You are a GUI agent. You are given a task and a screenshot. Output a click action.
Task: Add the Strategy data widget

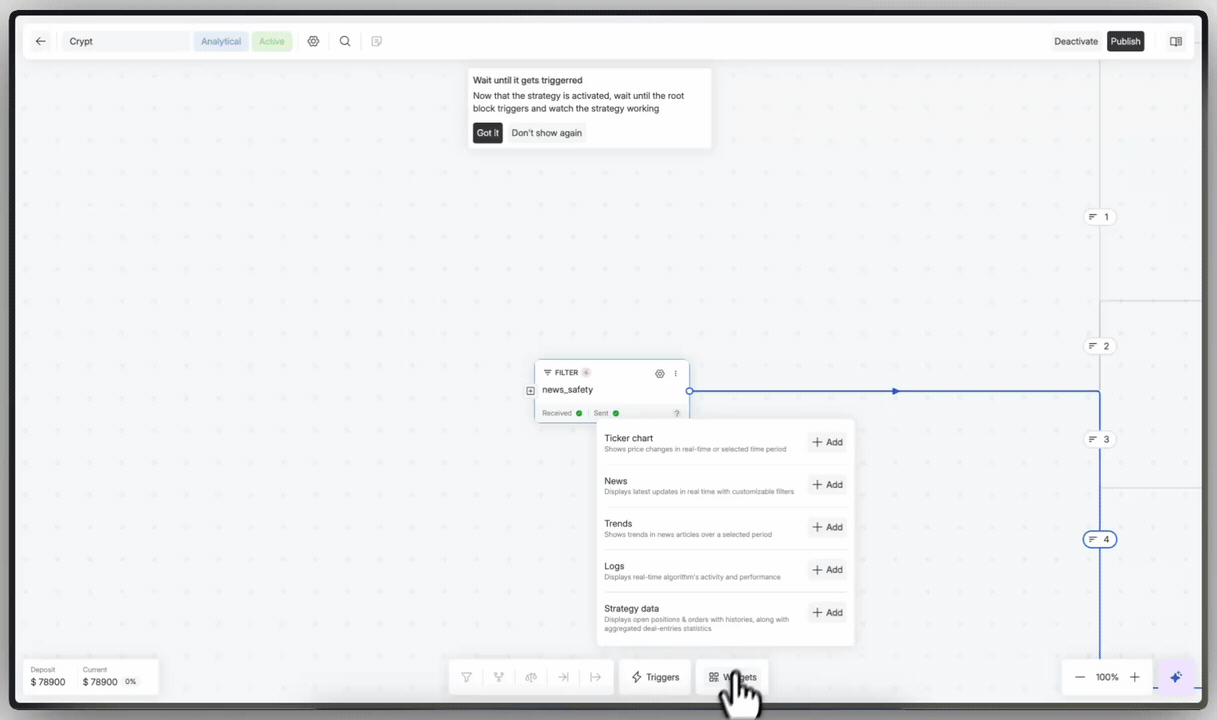pos(827,612)
